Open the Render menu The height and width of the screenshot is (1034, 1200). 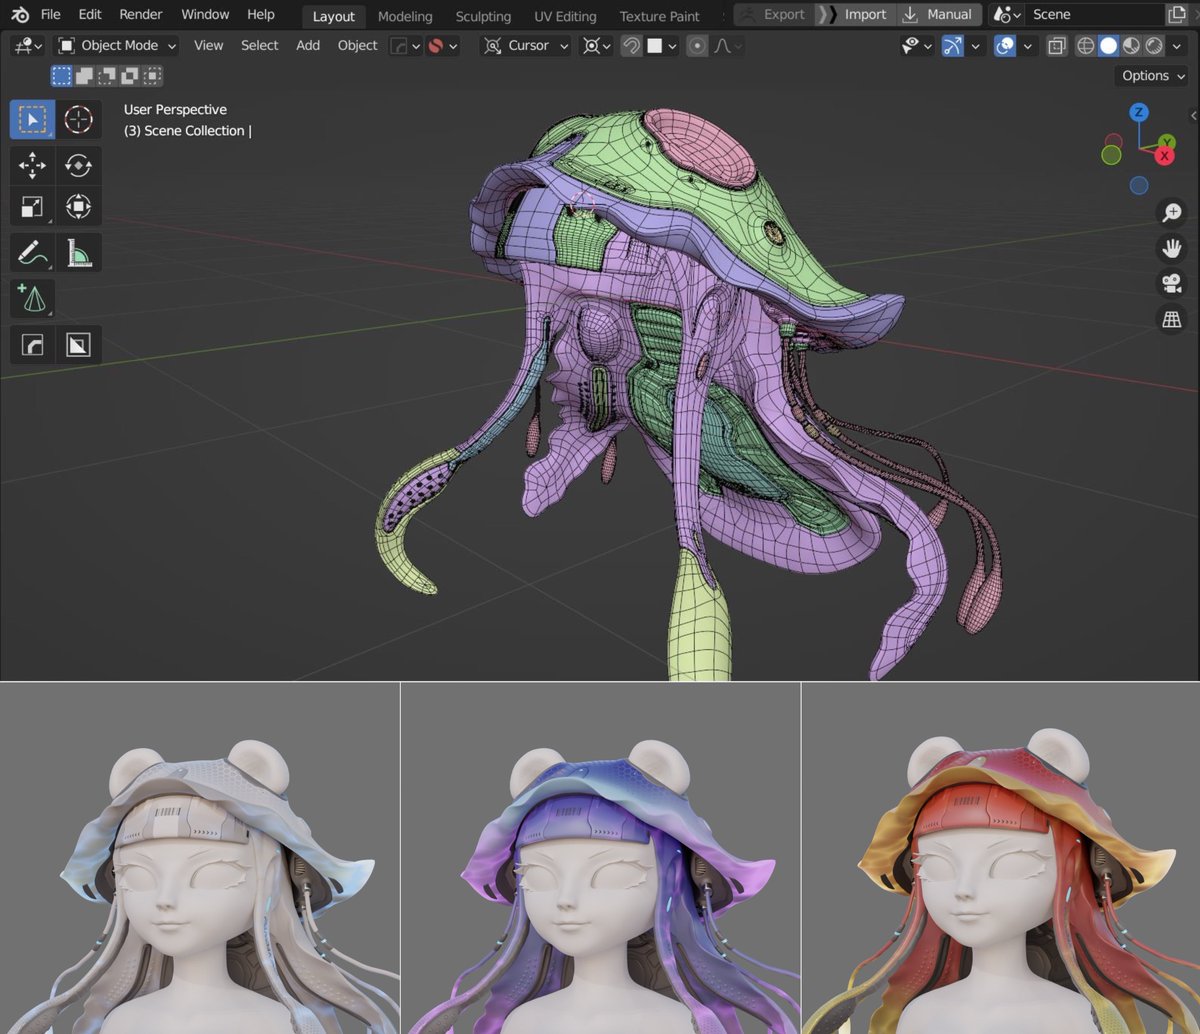coord(140,14)
